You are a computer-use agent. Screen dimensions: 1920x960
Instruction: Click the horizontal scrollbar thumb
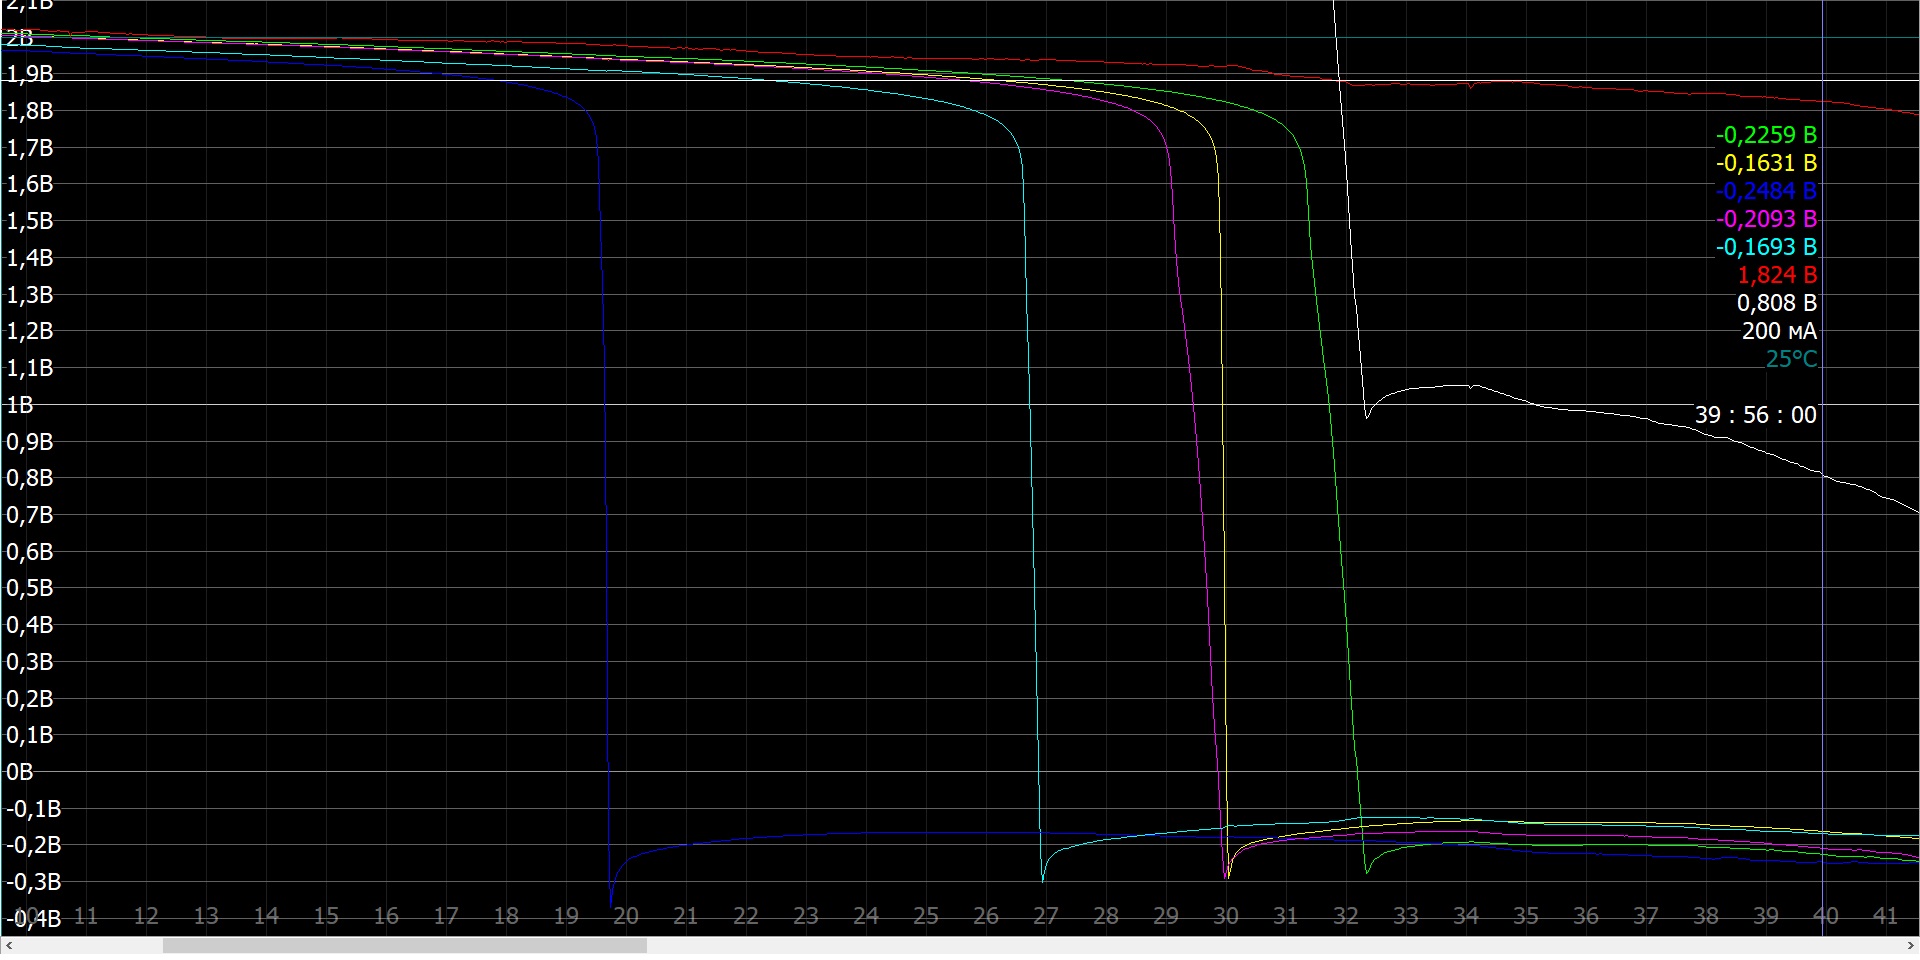(x=404, y=946)
